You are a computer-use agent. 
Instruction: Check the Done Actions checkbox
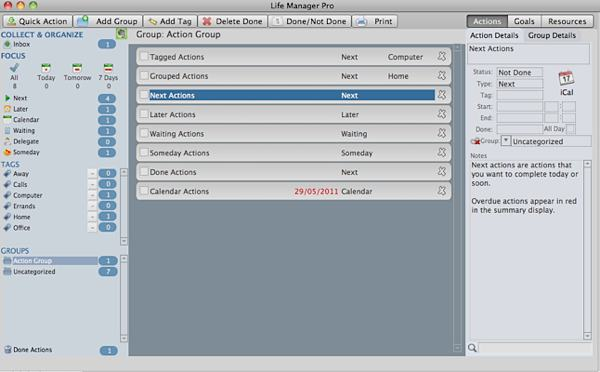tap(144, 171)
